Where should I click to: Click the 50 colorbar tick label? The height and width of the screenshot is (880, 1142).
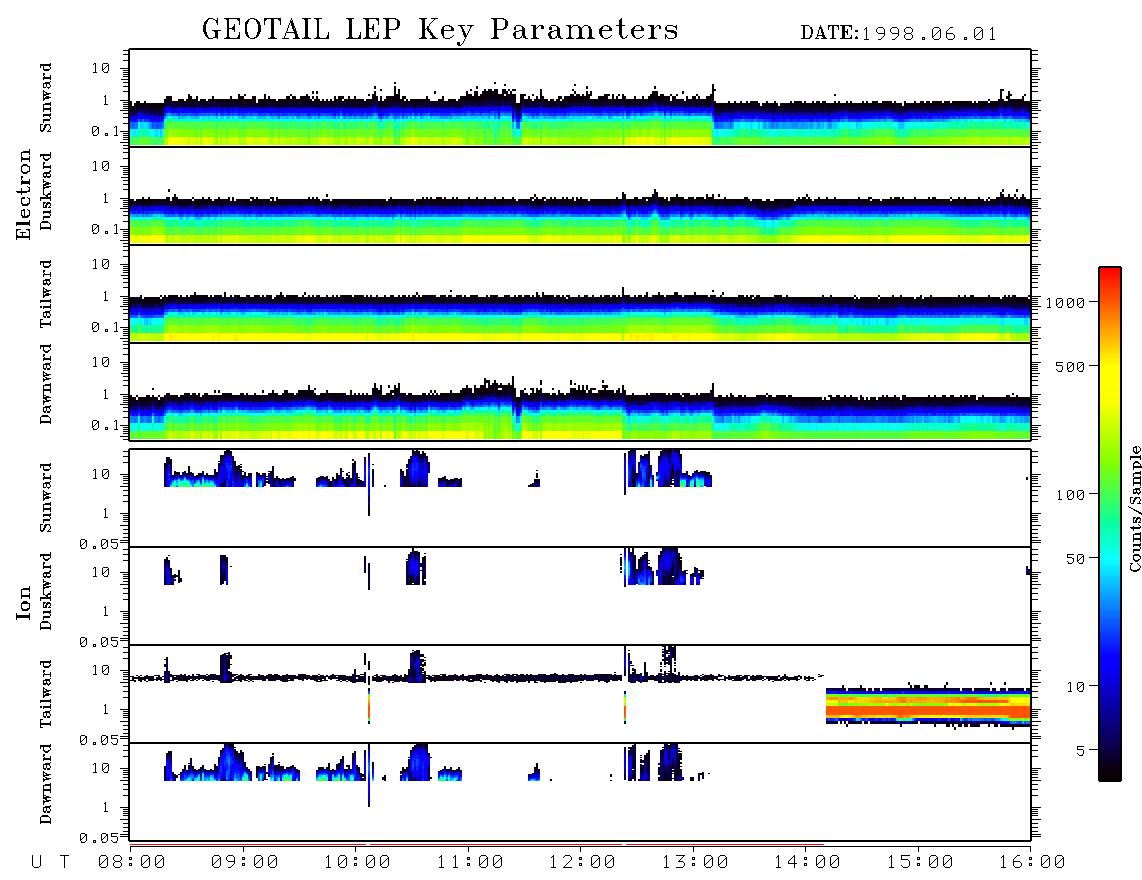coord(1076,559)
